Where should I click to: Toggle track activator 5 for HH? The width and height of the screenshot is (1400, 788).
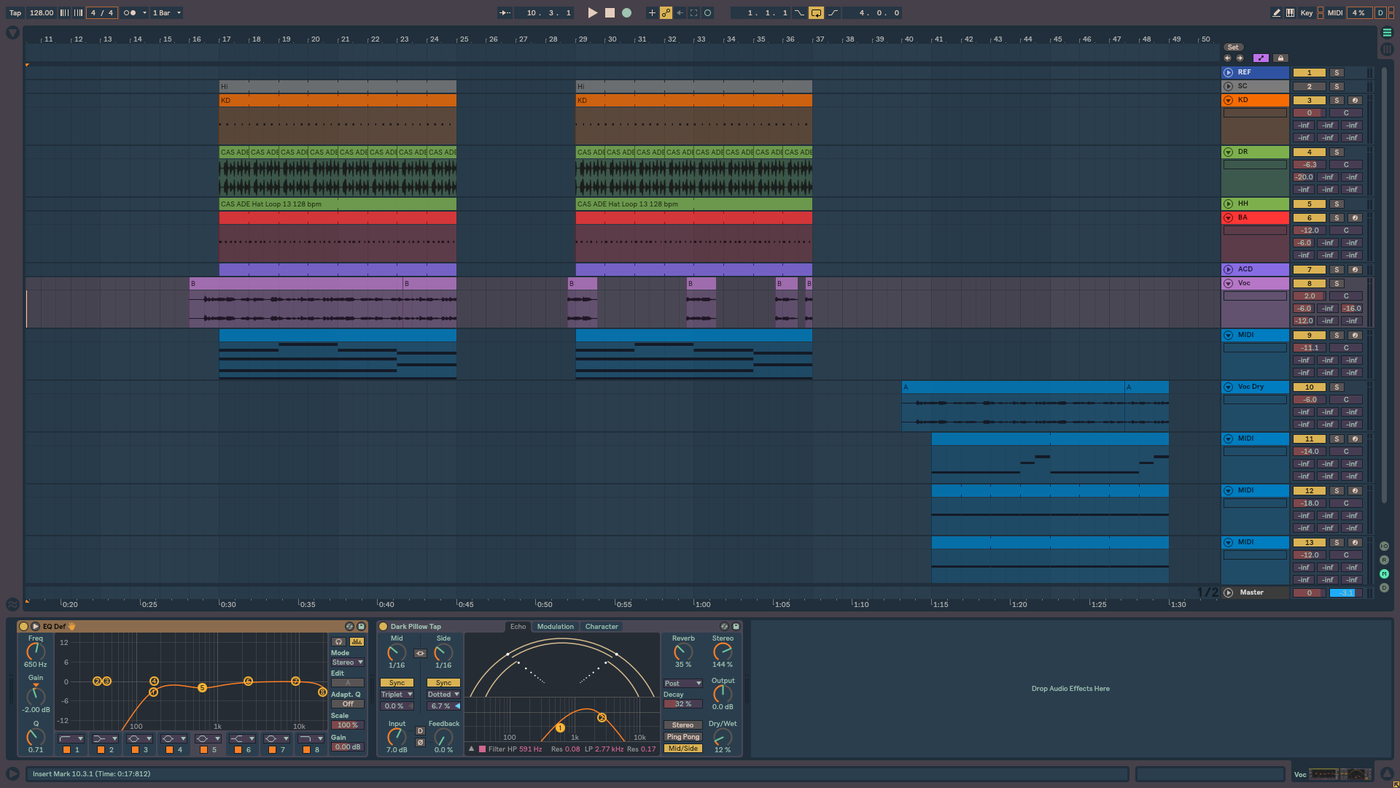click(x=1309, y=204)
